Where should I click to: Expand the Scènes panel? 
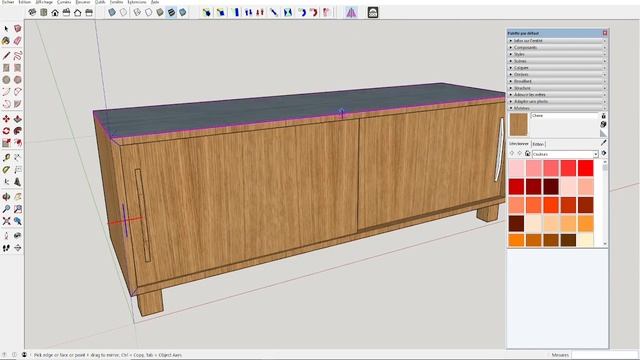(557, 61)
